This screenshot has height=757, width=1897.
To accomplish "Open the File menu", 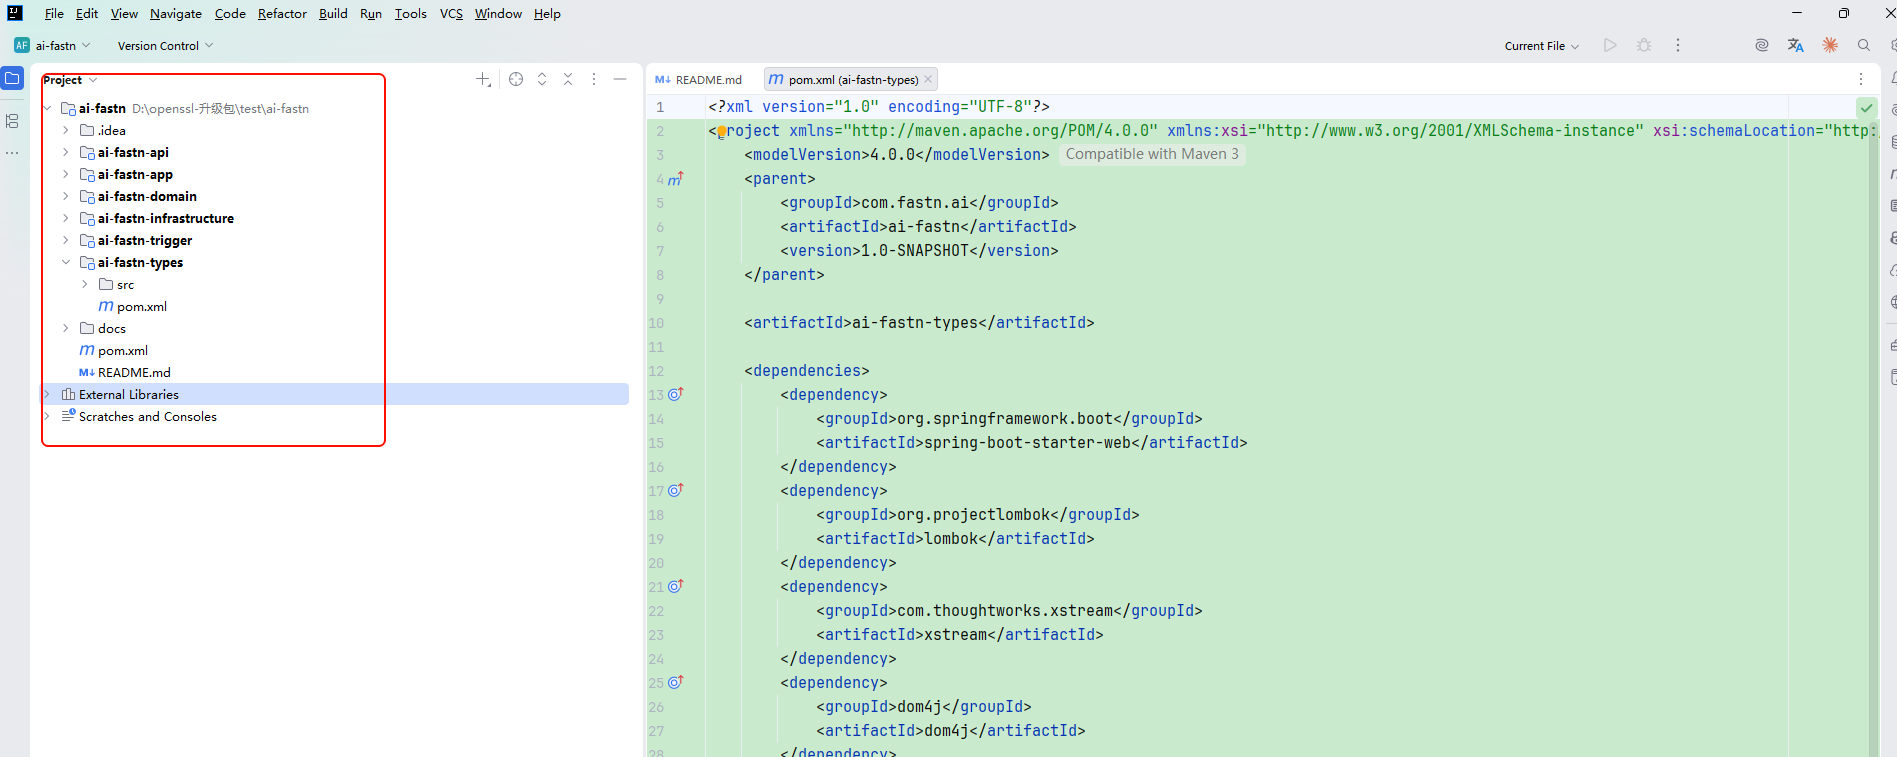I will coord(54,13).
